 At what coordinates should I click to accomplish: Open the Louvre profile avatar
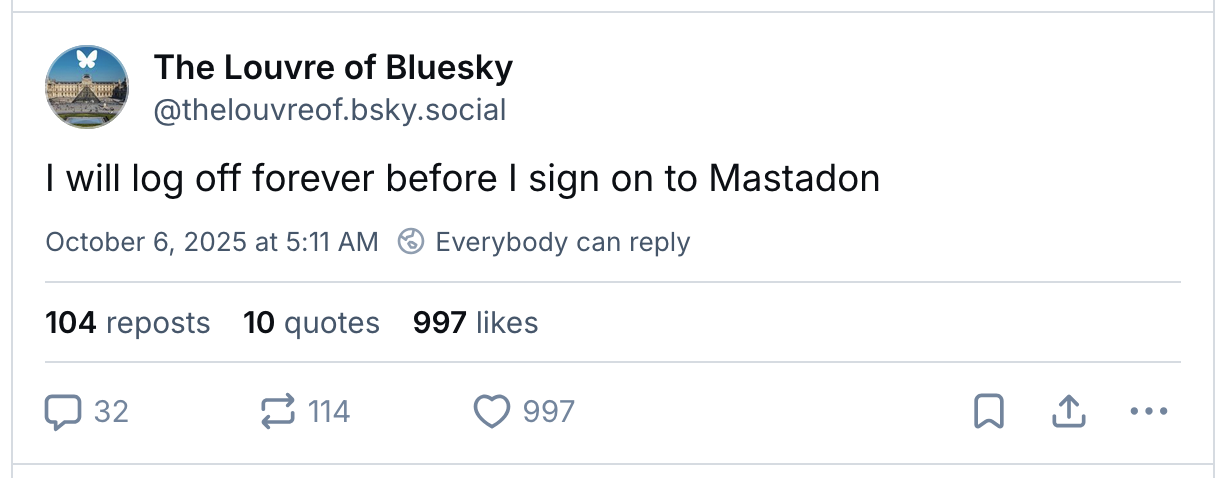click(87, 88)
